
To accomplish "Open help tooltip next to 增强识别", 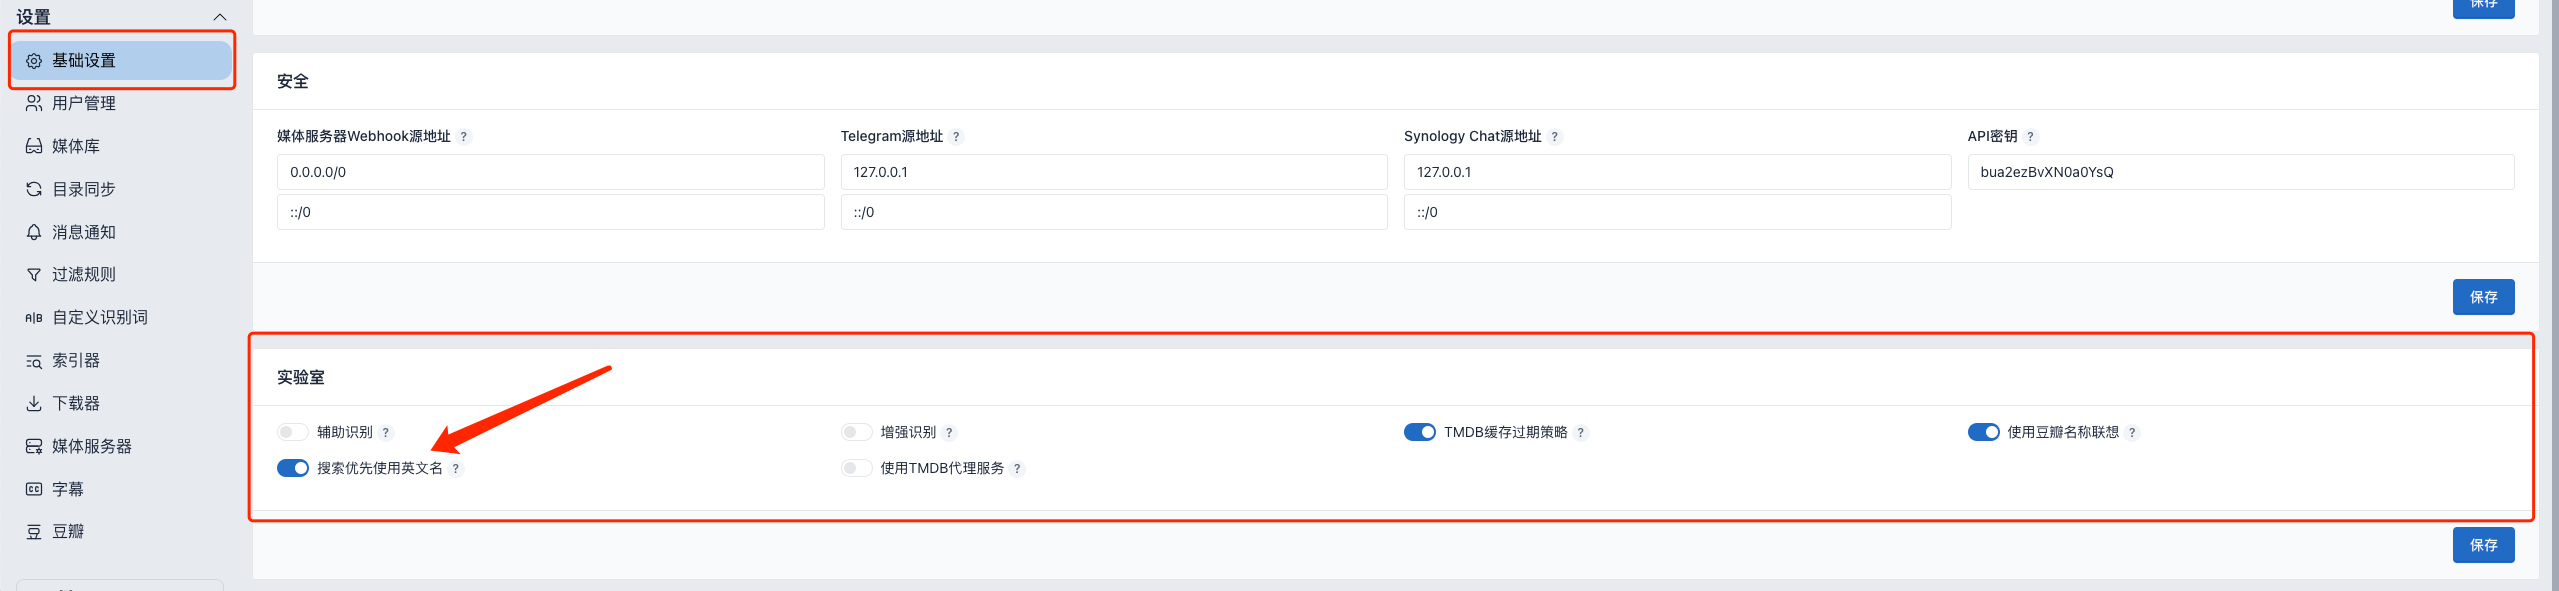I will coord(949,433).
